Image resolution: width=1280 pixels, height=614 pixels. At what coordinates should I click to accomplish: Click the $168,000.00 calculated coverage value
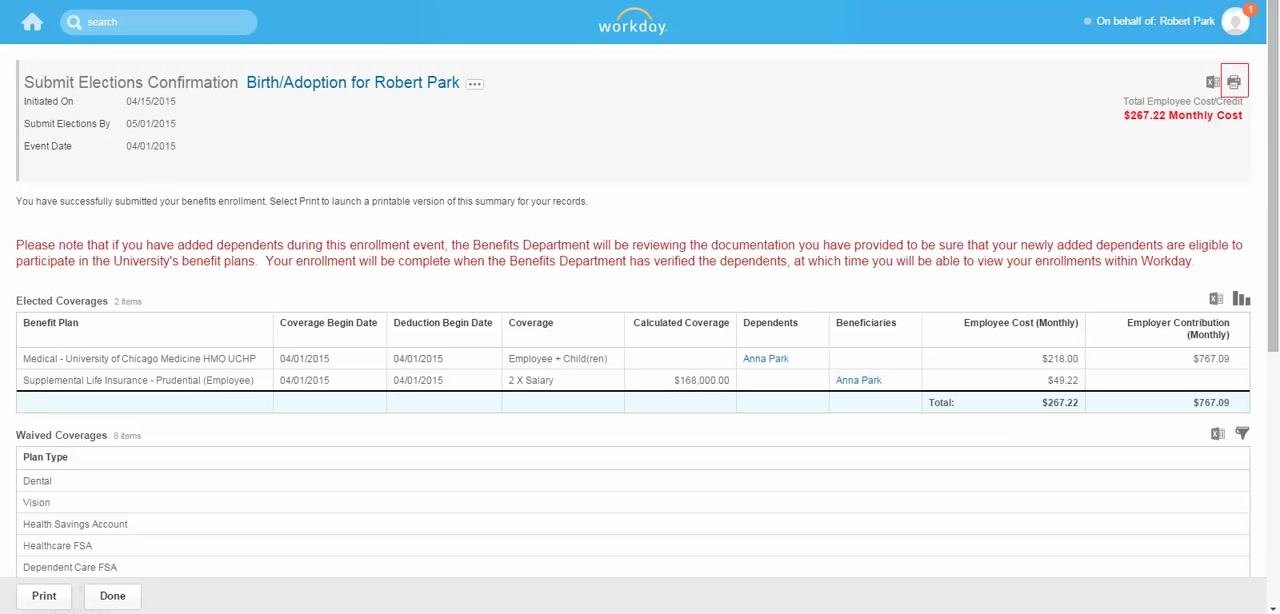[x=702, y=381]
